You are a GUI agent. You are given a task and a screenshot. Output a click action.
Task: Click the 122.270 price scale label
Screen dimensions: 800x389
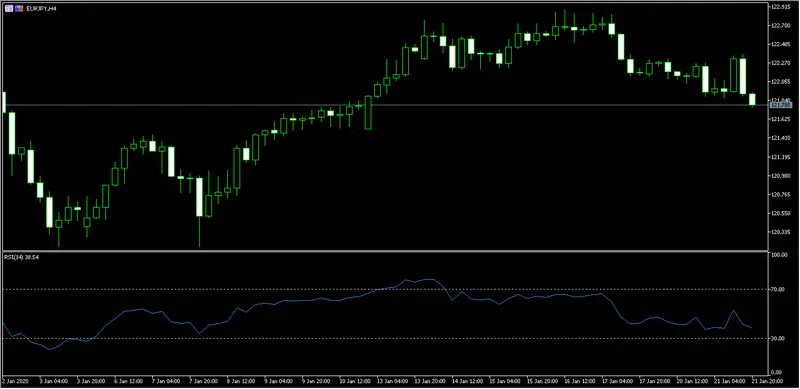[780, 63]
